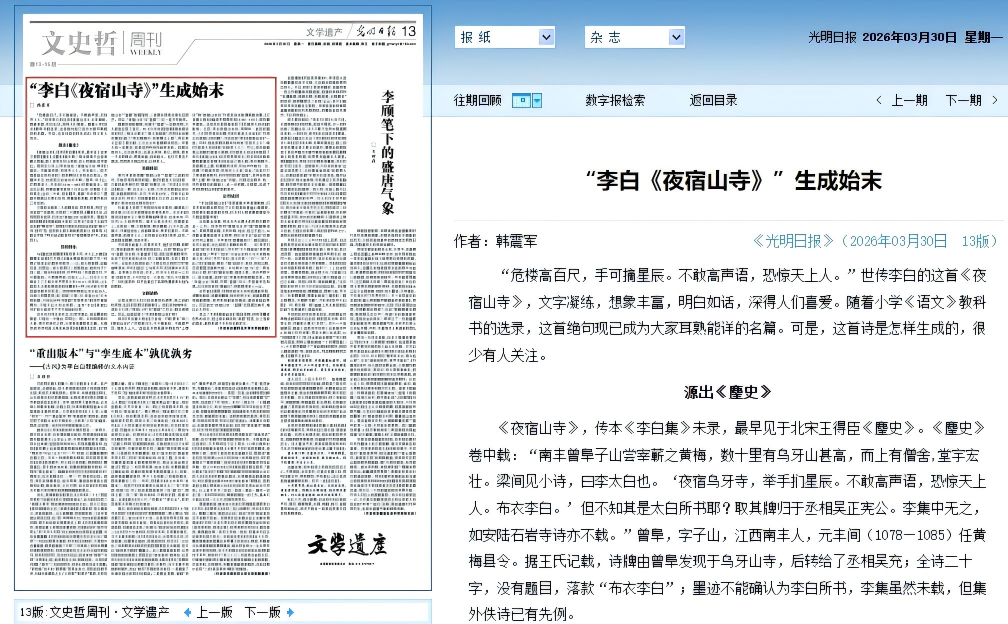Go to previous issue via 上一期
The width and height of the screenshot is (1008, 624).
(x=909, y=100)
